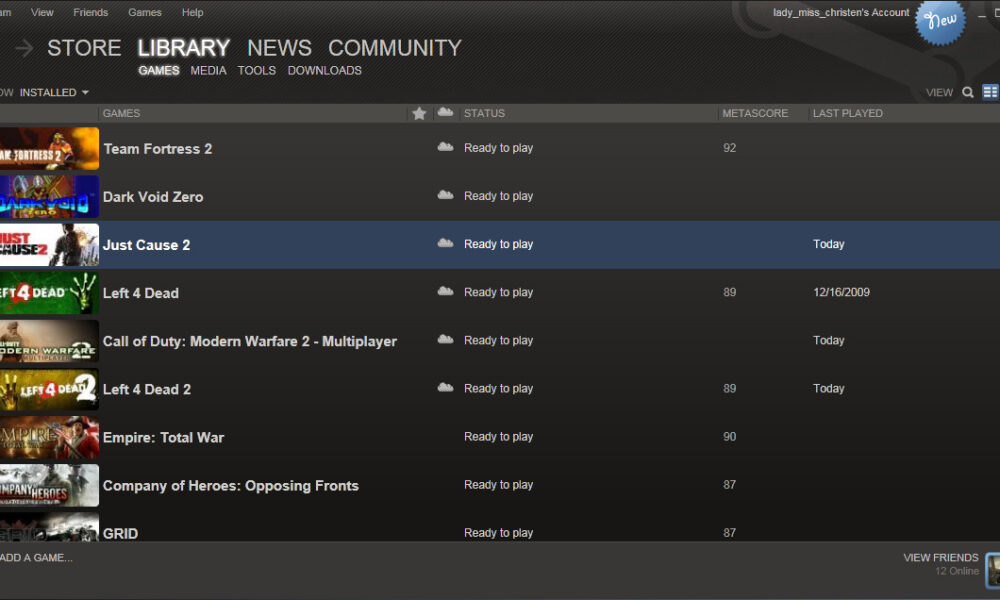This screenshot has width=1000, height=600.
Task: Click the cloud icon for Left 4 Dead 2
Action: coord(445,388)
